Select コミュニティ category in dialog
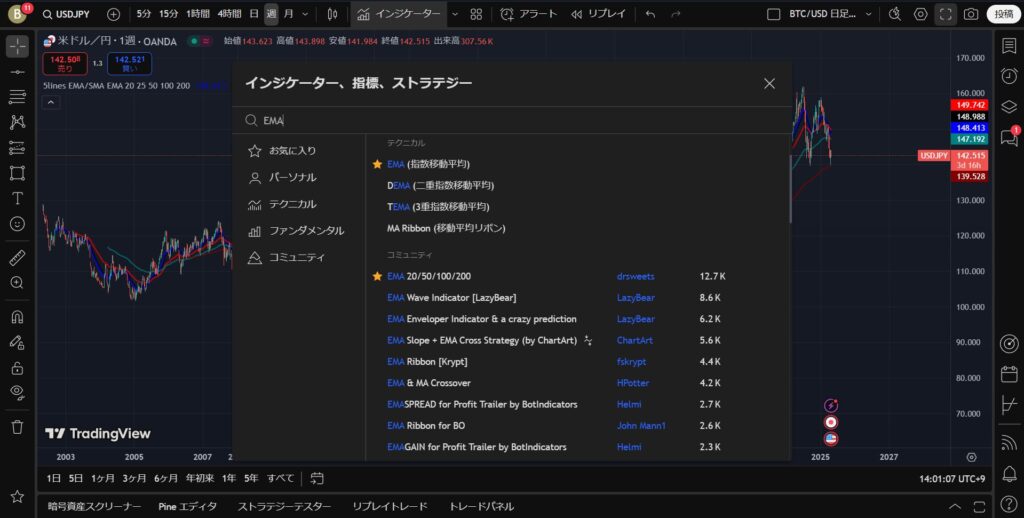Screen dimensions: 1024x518 286,258
